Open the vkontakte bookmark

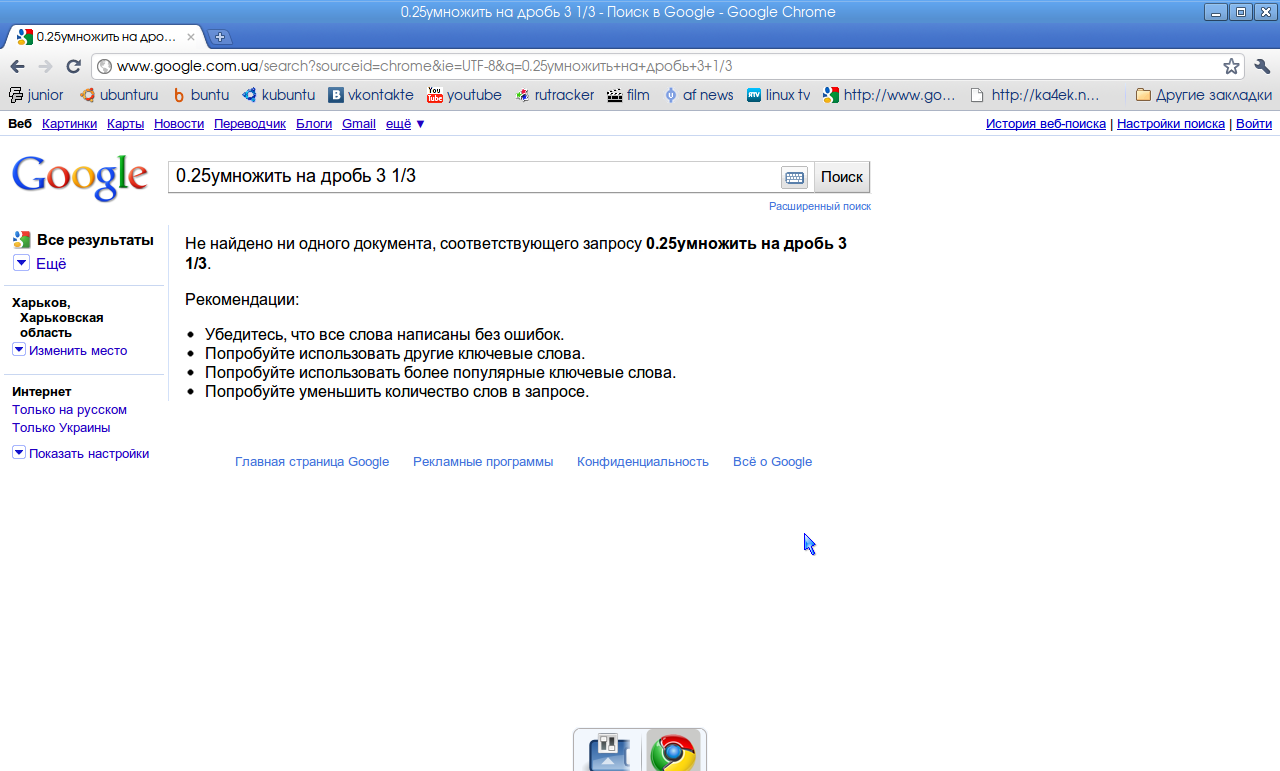(x=371, y=95)
